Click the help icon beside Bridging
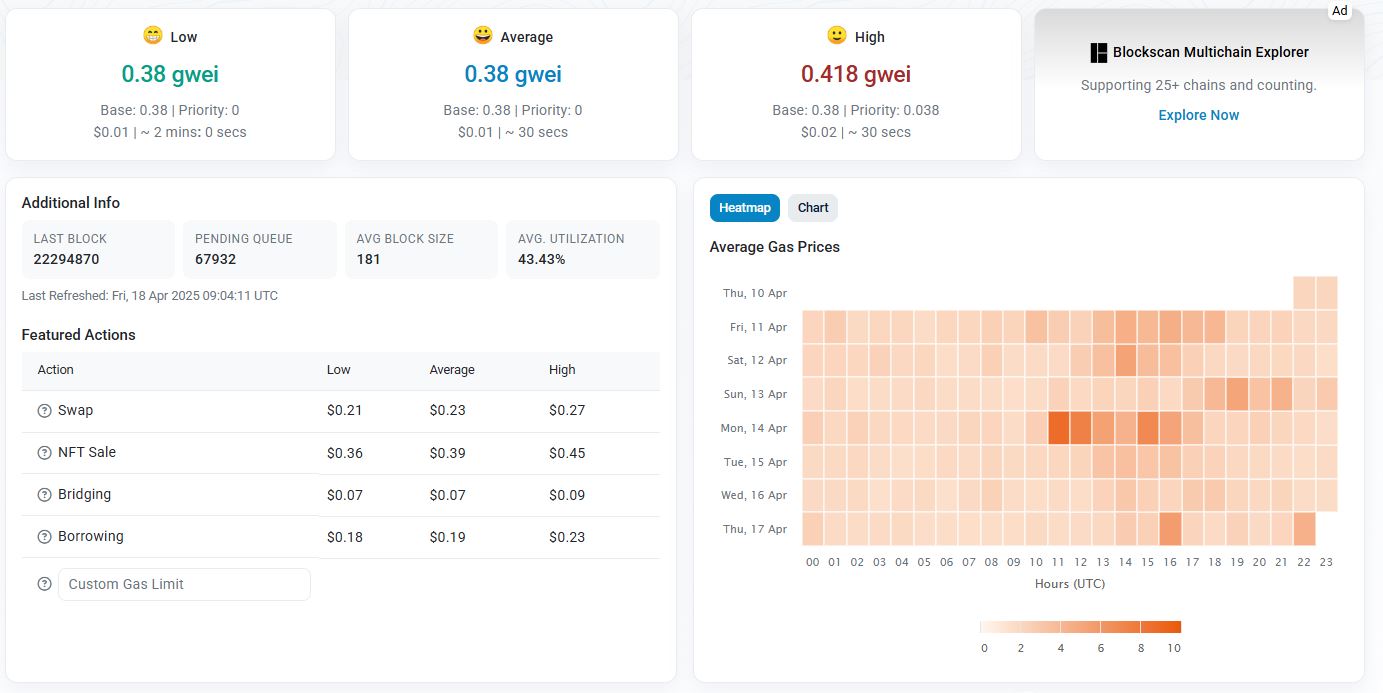 [44, 495]
